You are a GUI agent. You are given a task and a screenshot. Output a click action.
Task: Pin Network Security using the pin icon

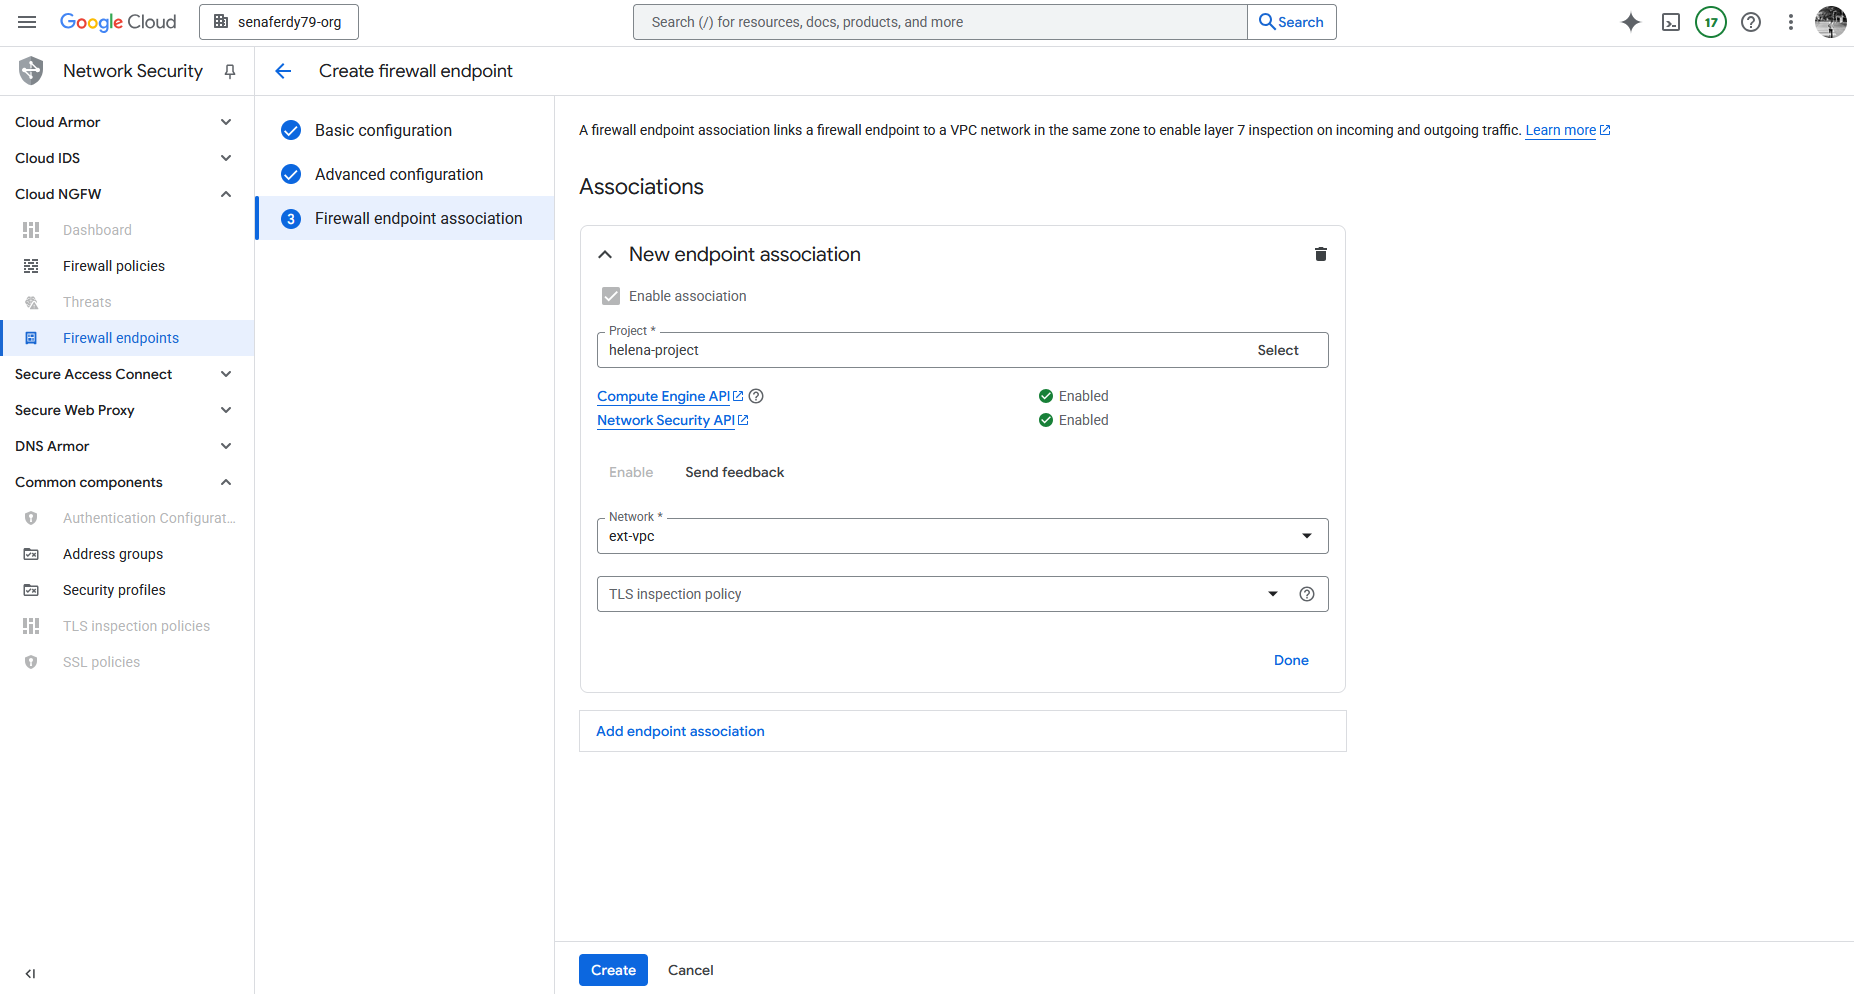[x=230, y=71]
